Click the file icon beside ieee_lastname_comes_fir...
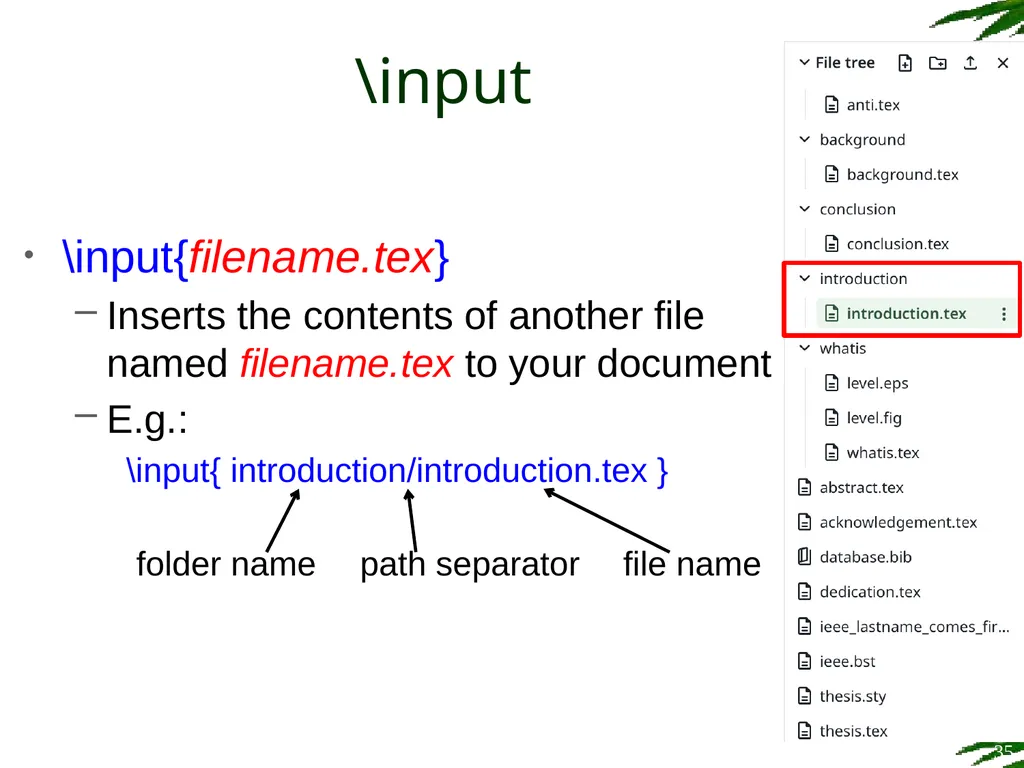 click(x=805, y=627)
